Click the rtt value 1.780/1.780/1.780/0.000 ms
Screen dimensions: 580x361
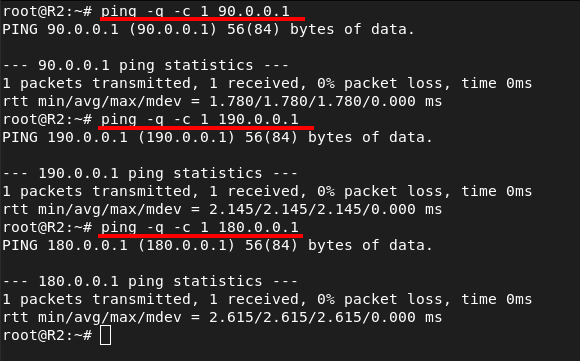(326, 101)
